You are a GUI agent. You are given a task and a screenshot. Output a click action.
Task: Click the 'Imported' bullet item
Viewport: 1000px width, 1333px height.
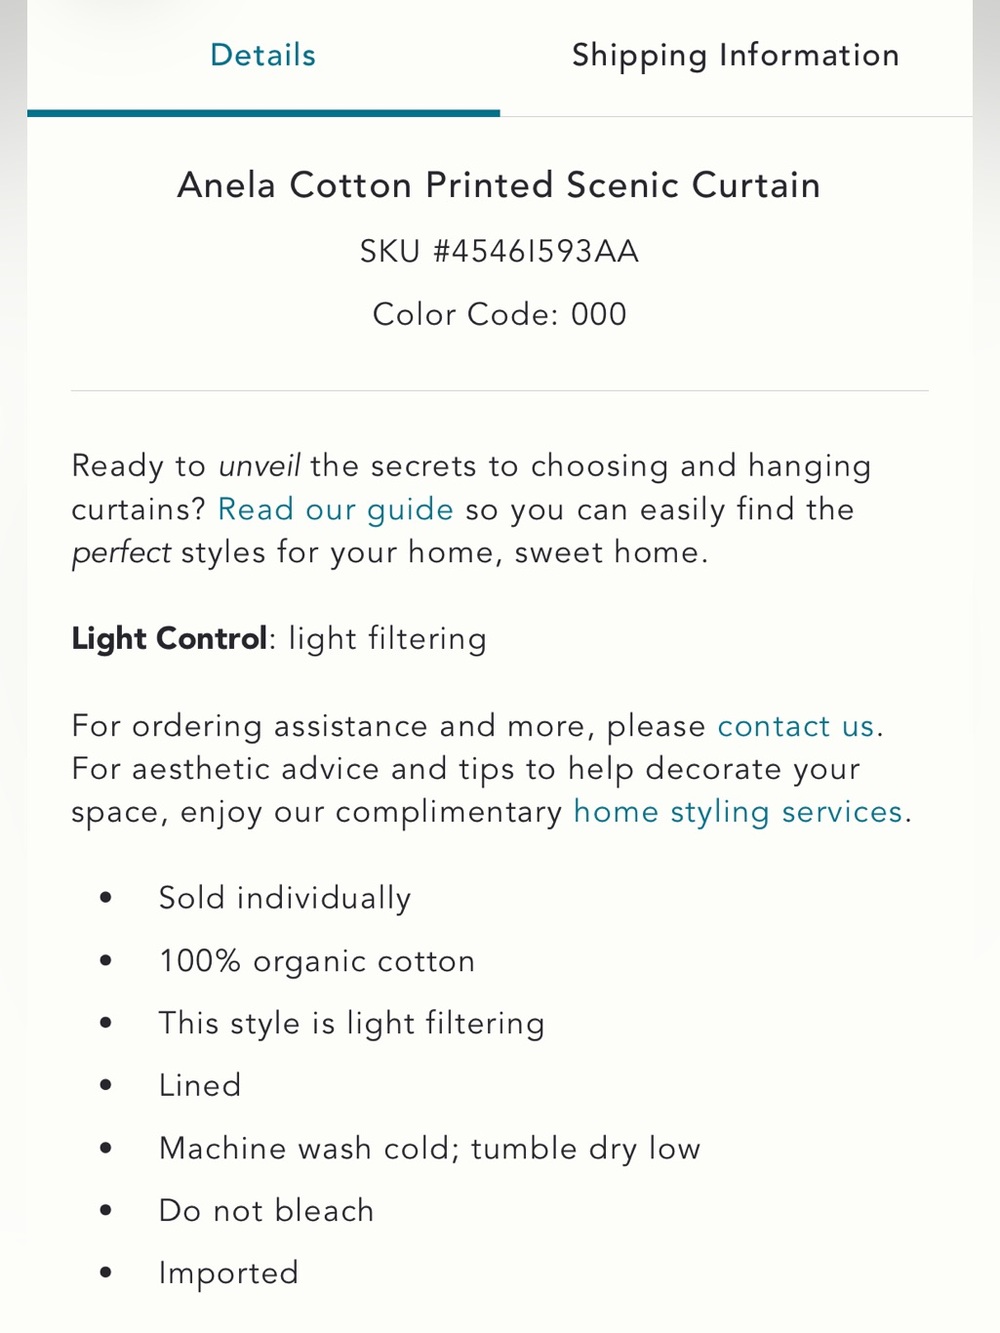click(229, 1273)
